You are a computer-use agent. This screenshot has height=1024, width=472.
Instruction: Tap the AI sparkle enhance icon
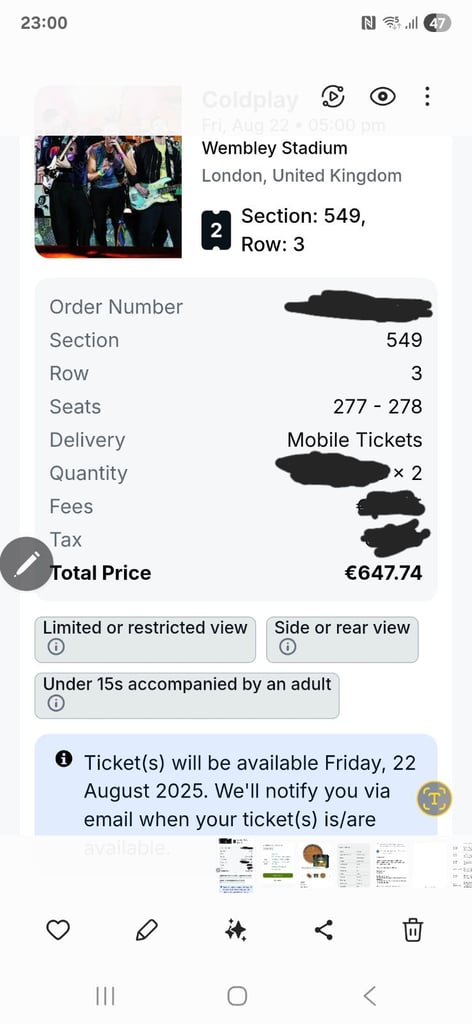[236, 929]
